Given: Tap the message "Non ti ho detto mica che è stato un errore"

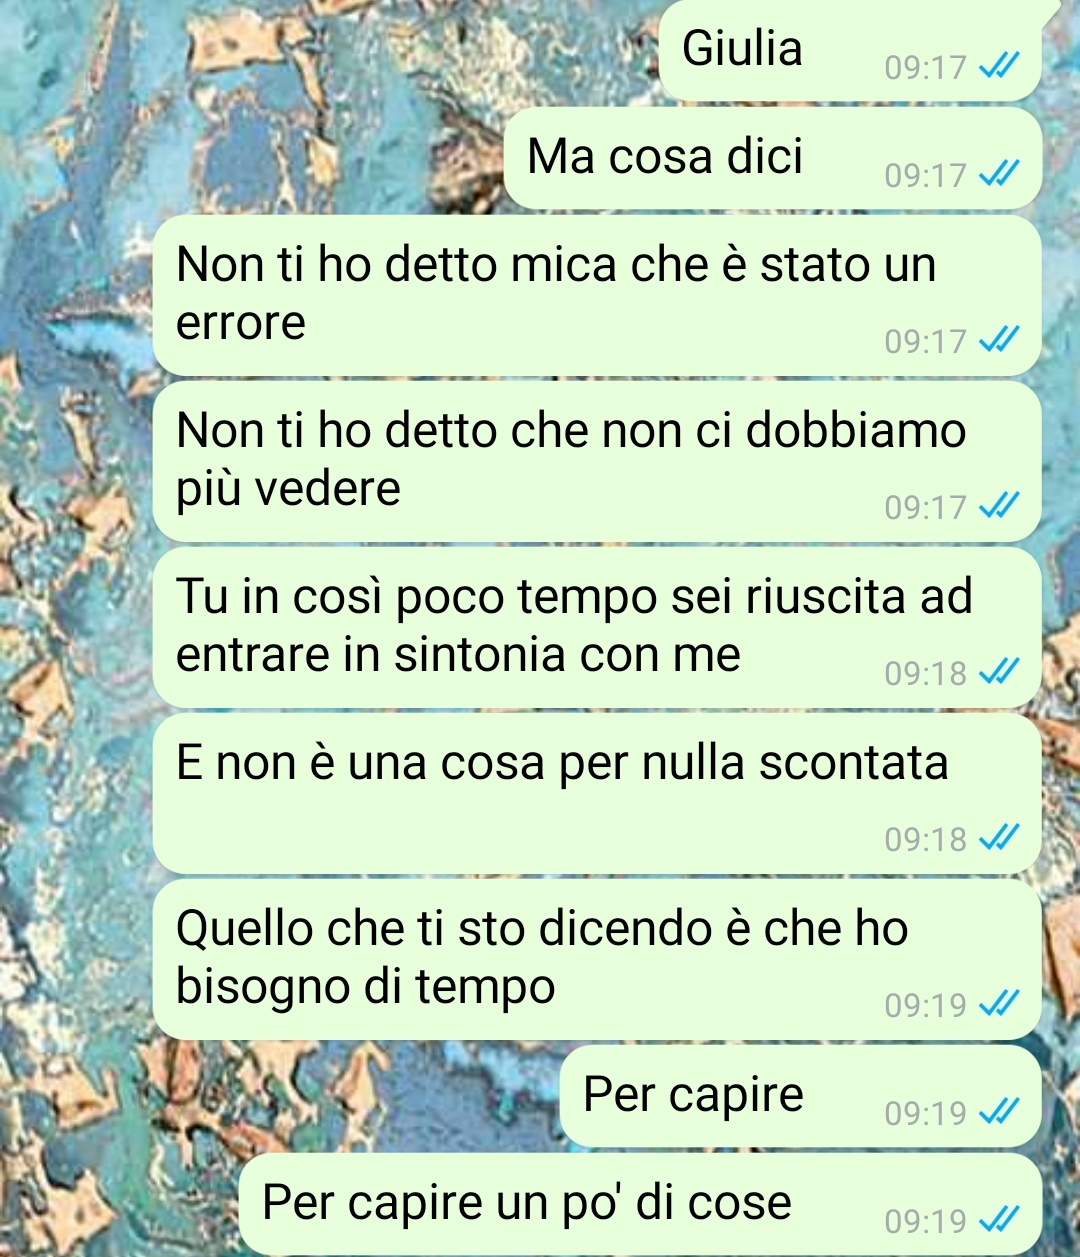Looking at the screenshot, I should (597, 295).
